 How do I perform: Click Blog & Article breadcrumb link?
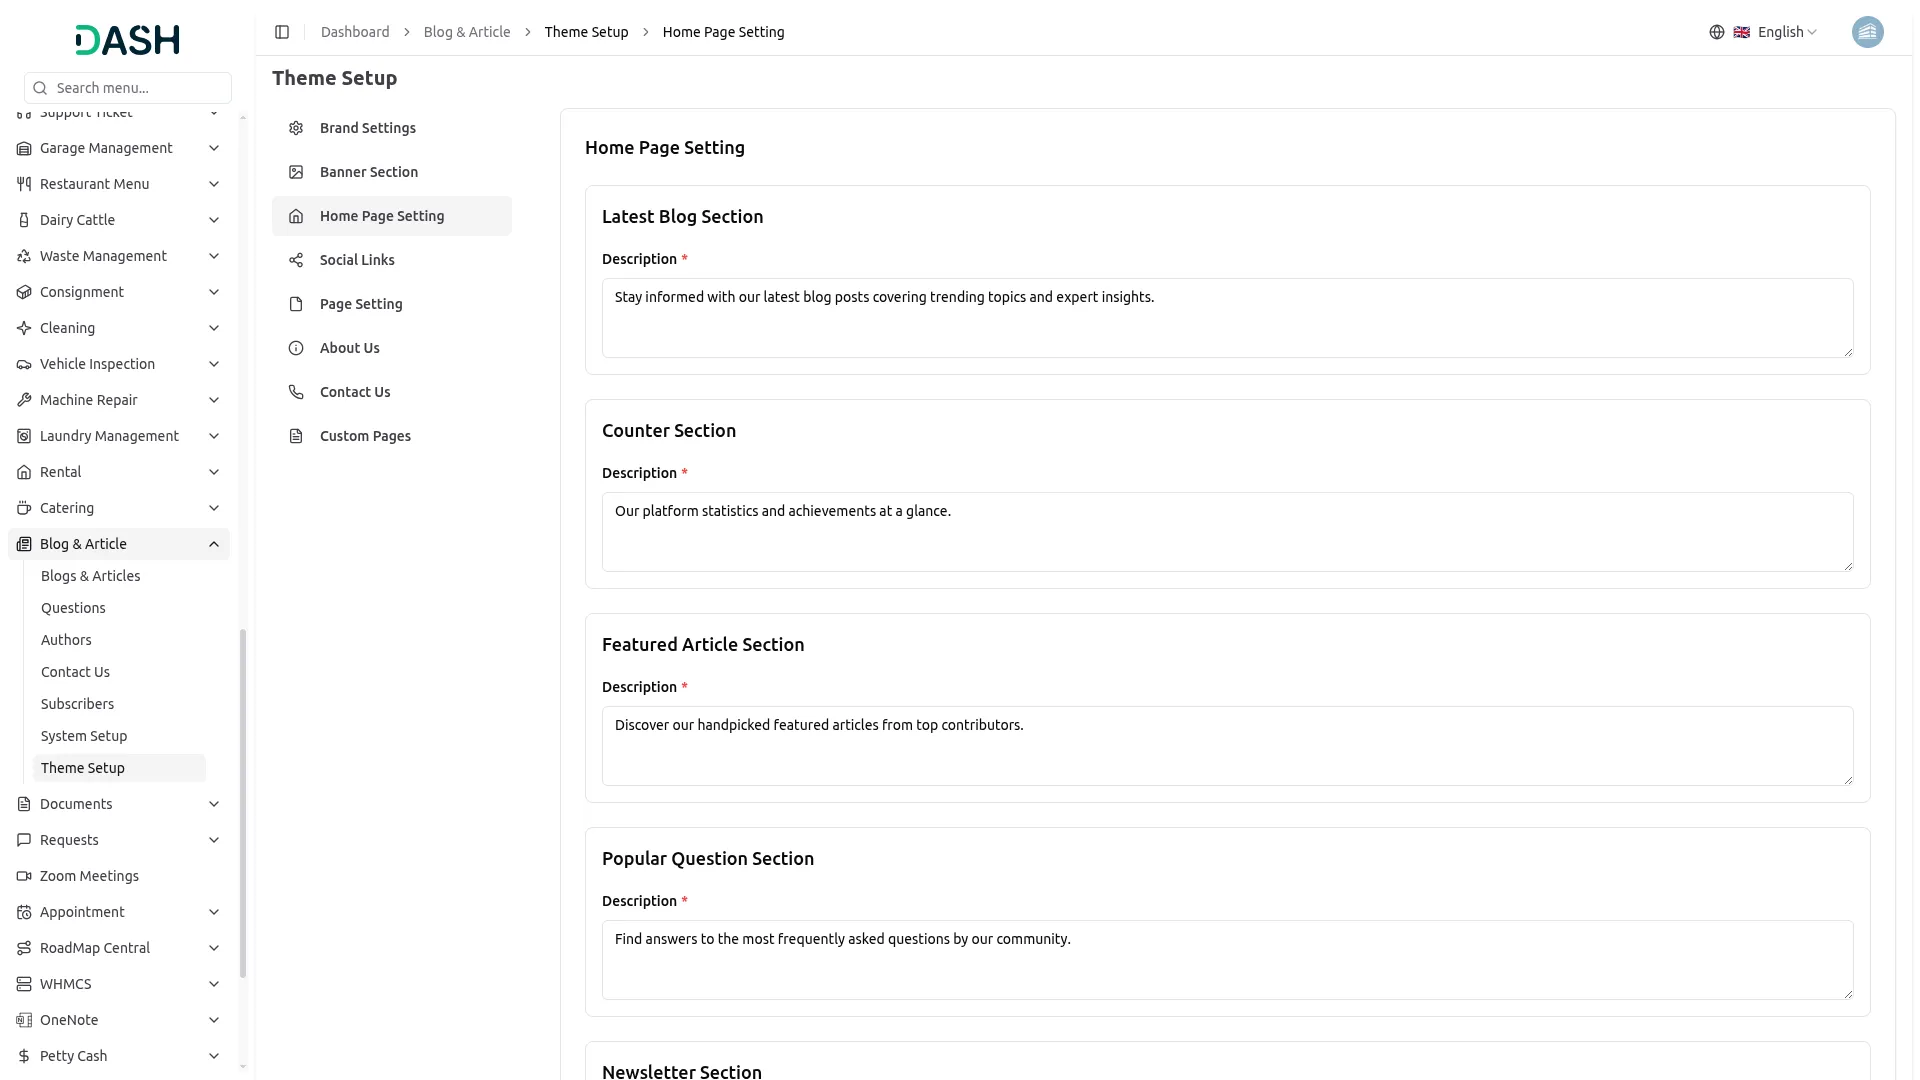[x=467, y=32]
